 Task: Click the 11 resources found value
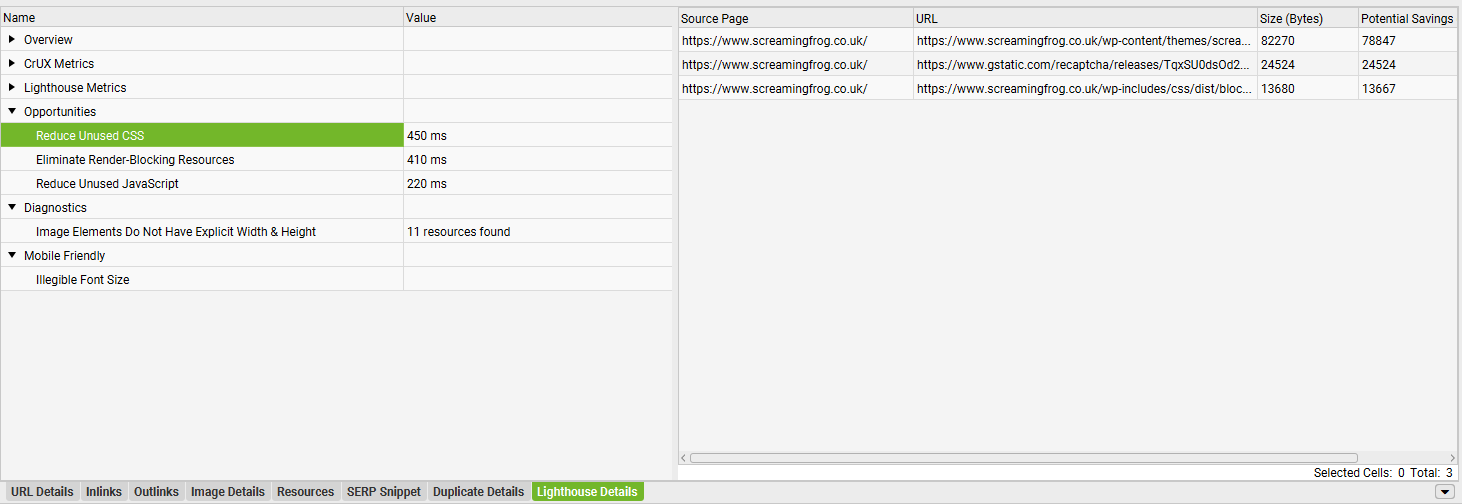[538, 232]
